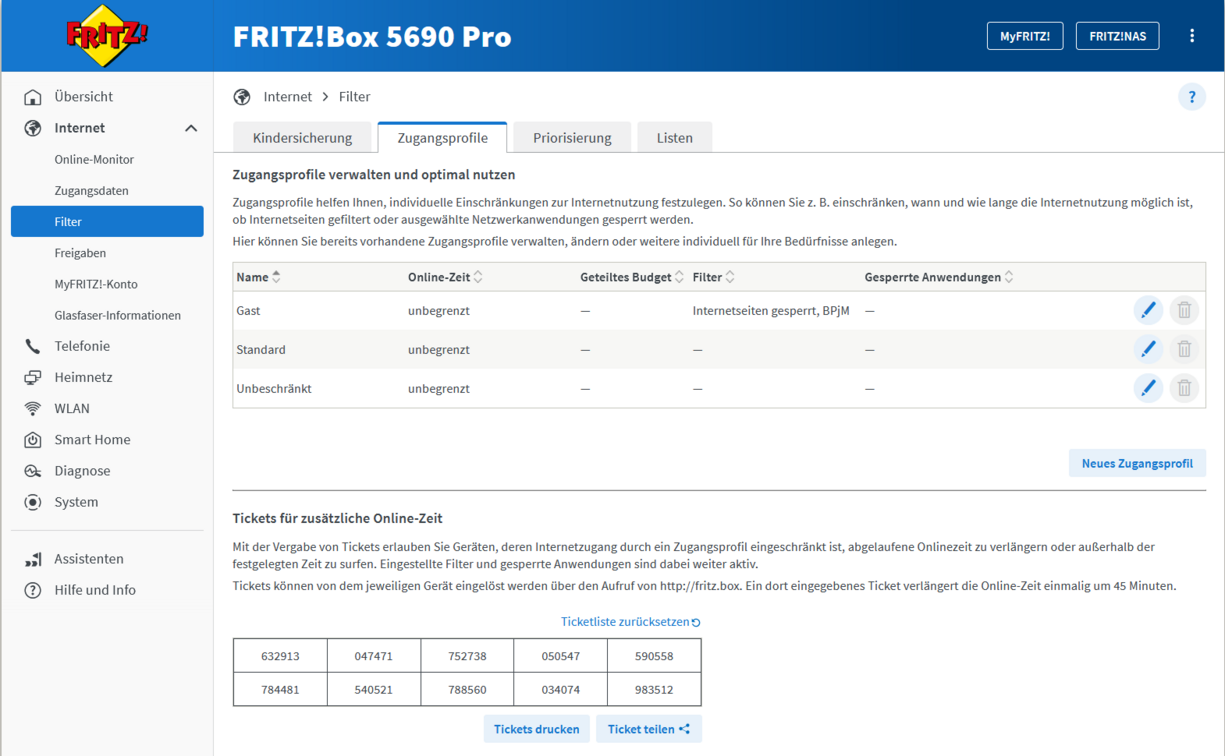Image resolution: width=1225 pixels, height=756 pixels.
Task: Click the FRITZ! logo
Action: pos(107,36)
